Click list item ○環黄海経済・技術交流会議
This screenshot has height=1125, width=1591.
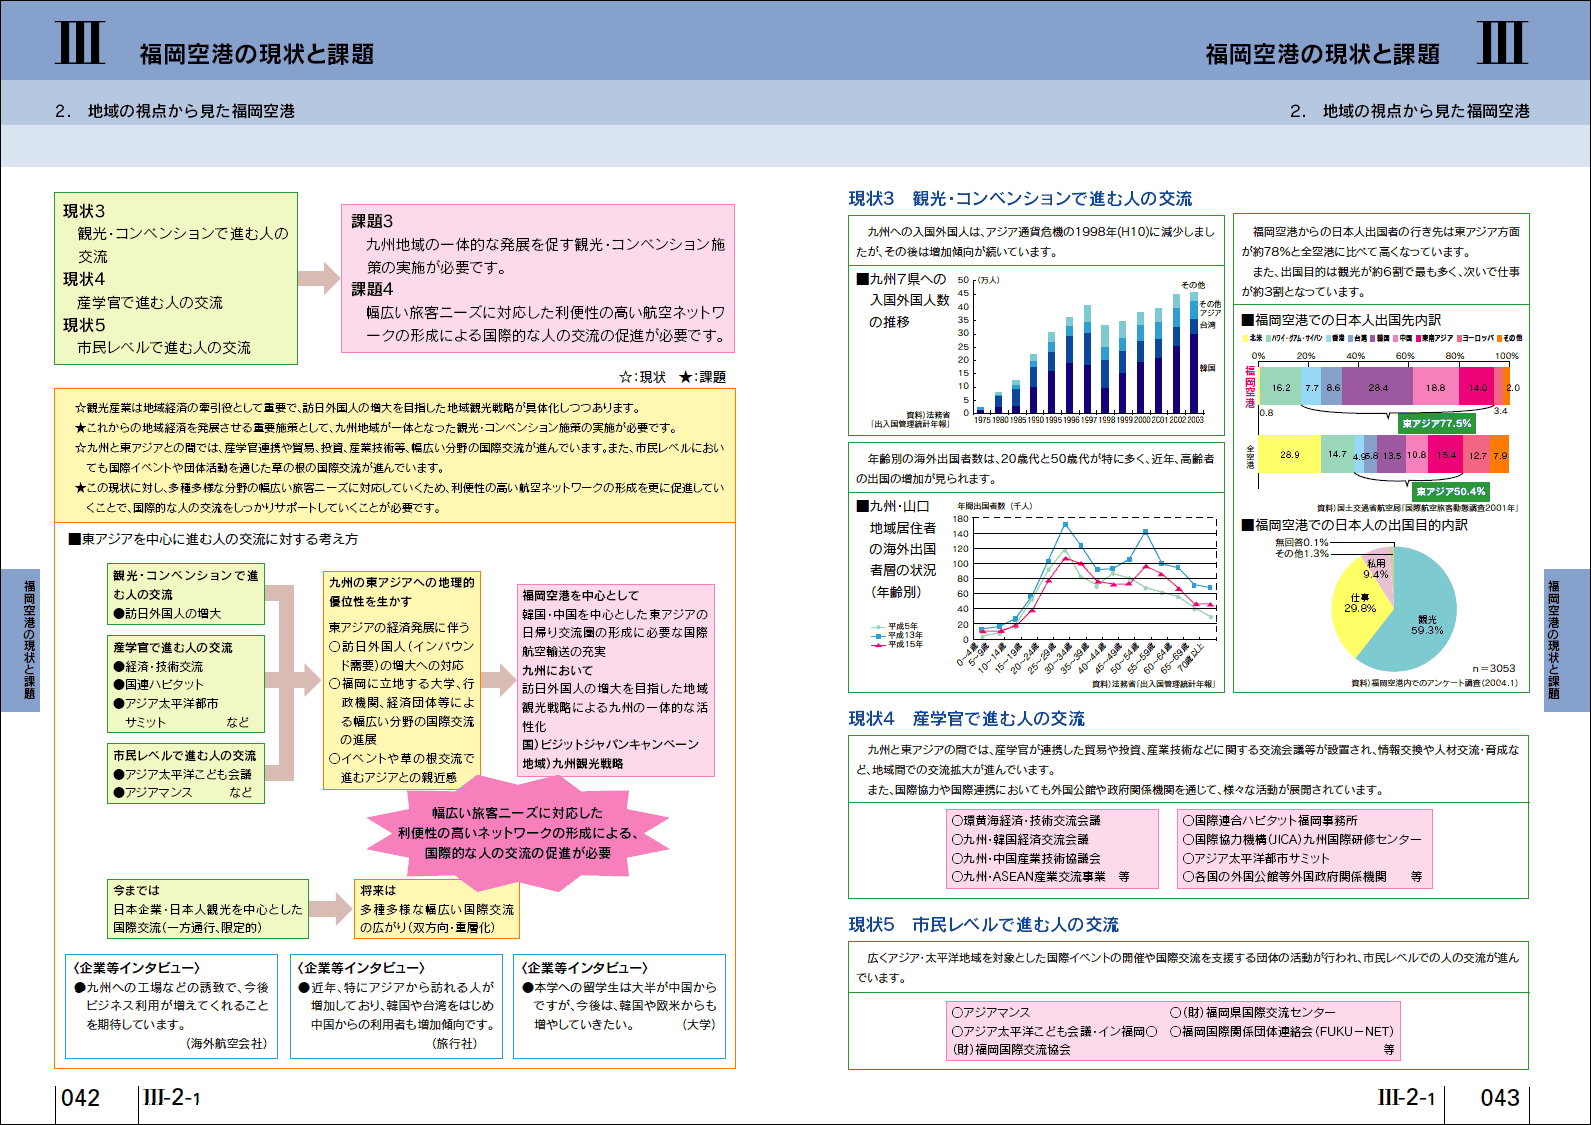(x=1026, y=820)
